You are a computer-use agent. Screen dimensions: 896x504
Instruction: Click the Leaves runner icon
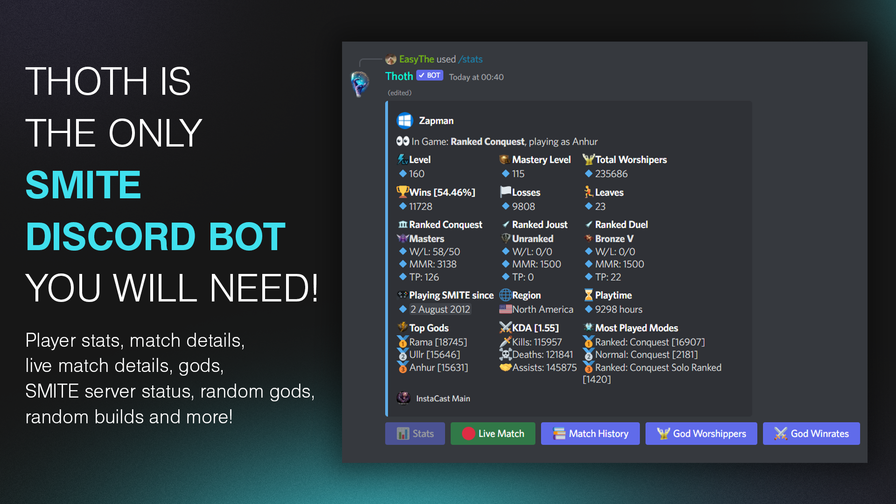tap(589, 192)
